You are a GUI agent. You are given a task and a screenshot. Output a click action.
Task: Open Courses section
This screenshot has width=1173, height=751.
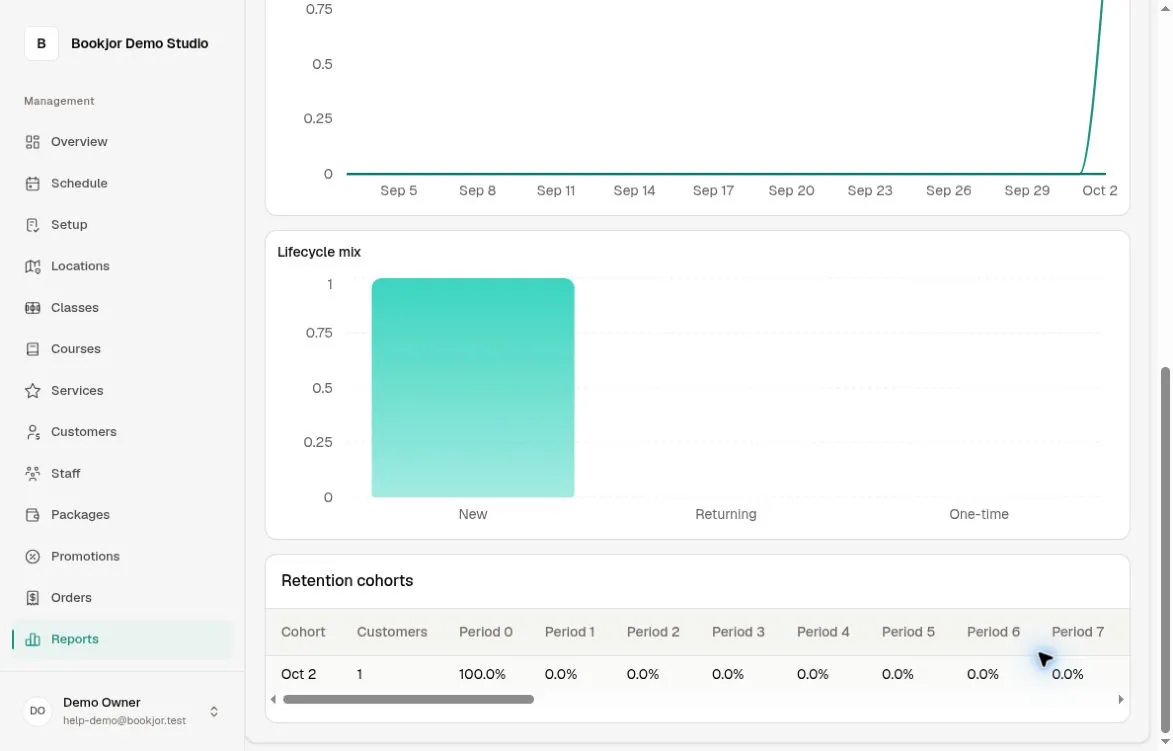[x=121, y=349]
